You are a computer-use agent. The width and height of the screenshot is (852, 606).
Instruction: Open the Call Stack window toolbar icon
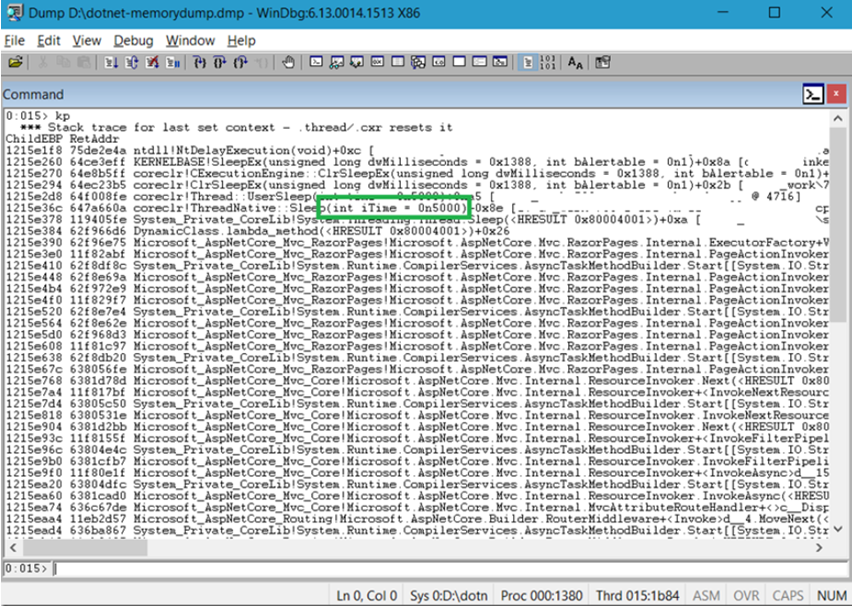click(418, 62)
